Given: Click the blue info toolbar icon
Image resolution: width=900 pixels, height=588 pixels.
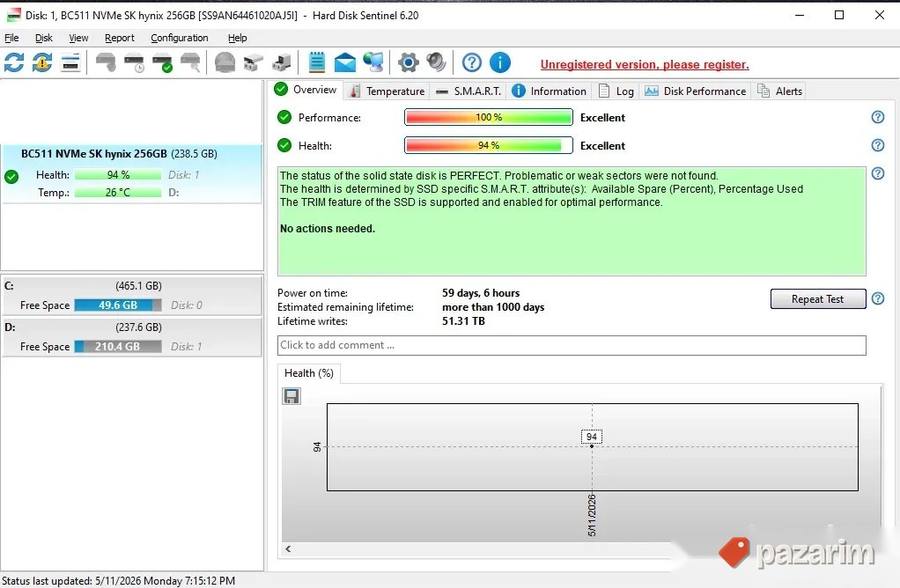Looking at the screenshot, I should (x=501, y=62).
